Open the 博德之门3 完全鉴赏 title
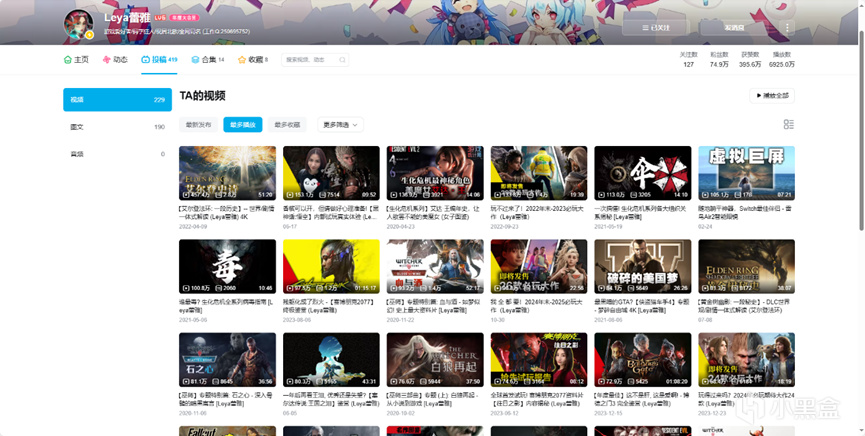865x436 pixels. point(642,400)
